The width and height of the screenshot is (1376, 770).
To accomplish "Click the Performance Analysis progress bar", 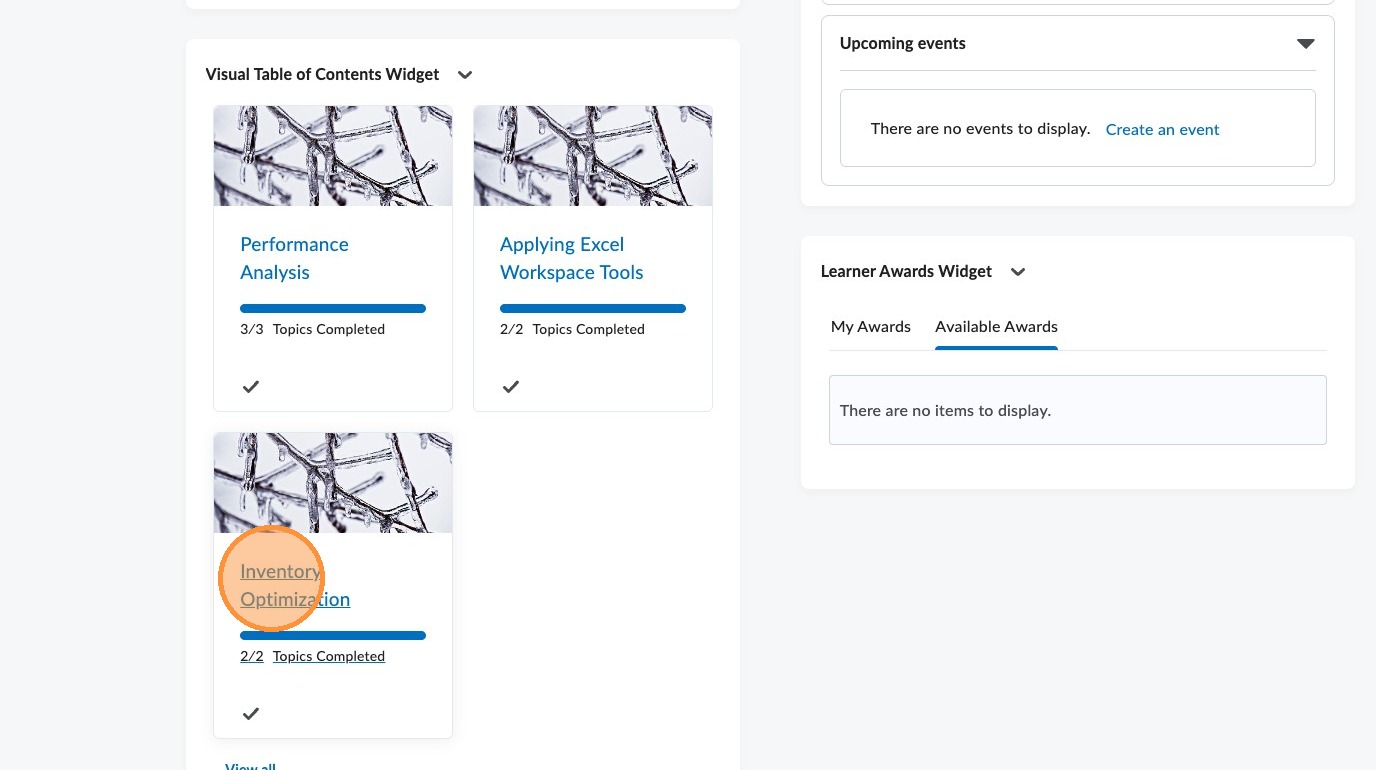I will click(333, 309).
